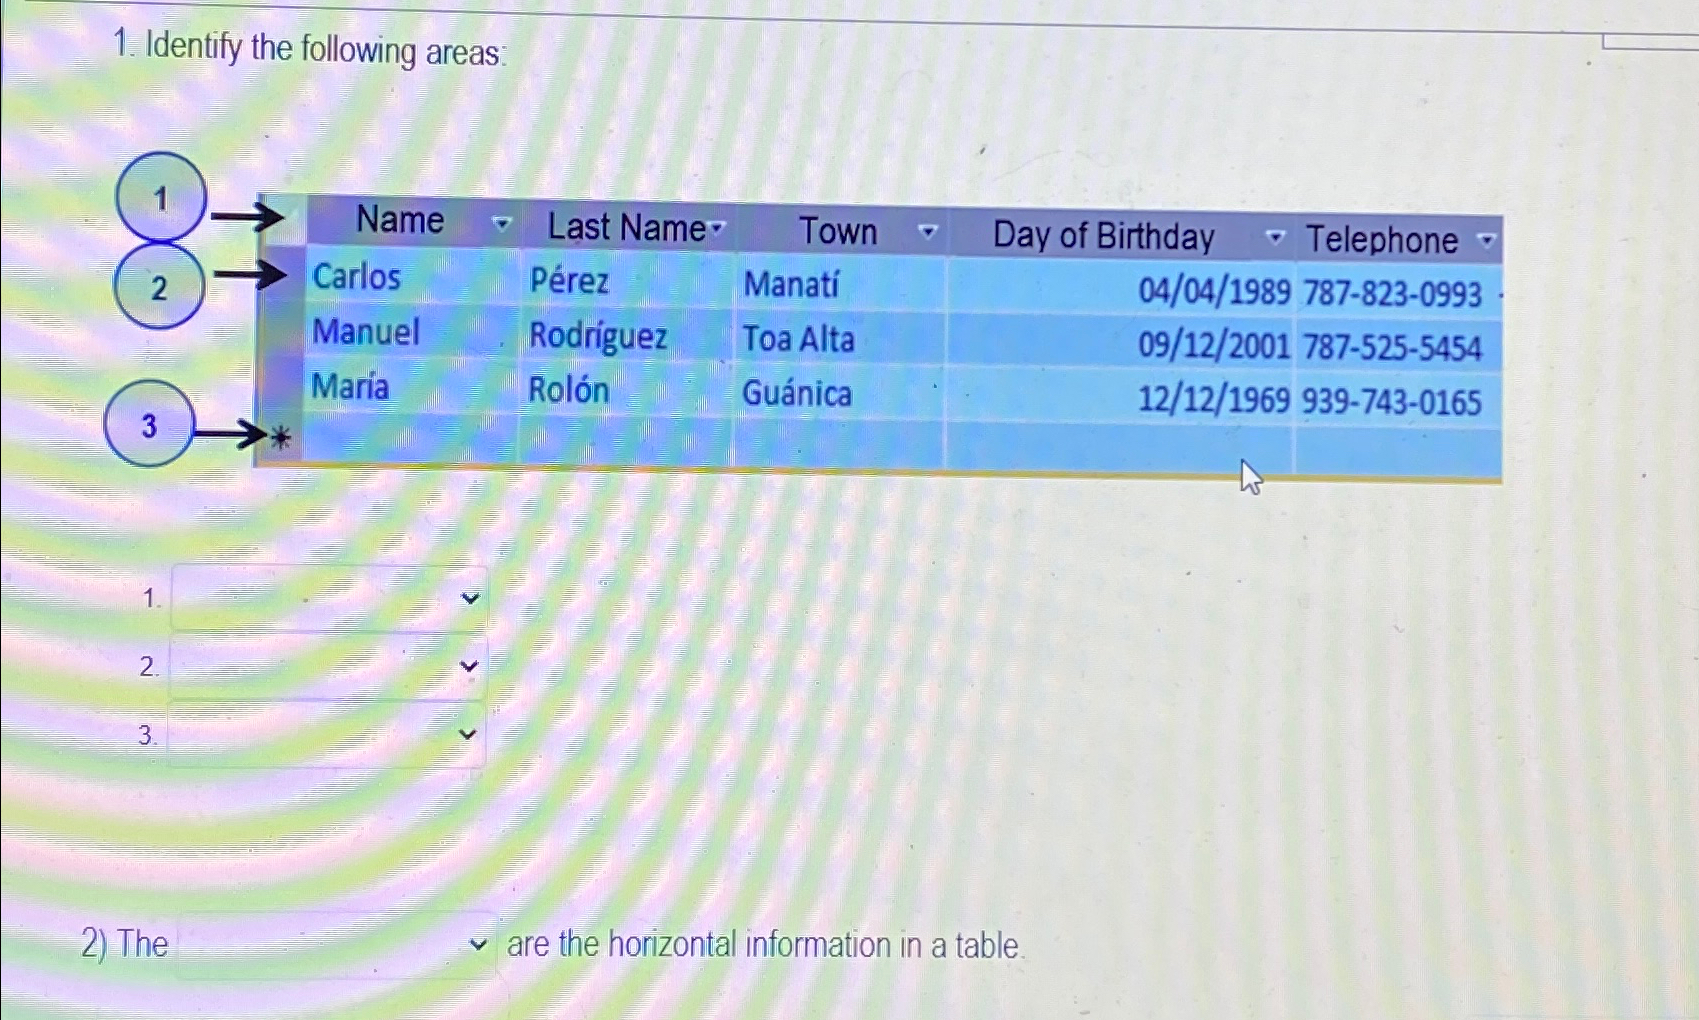Click the 'Identify the following areas' question text
Image resolution: width=1699 pixels, height=1020 pixels.
[326, 49]
